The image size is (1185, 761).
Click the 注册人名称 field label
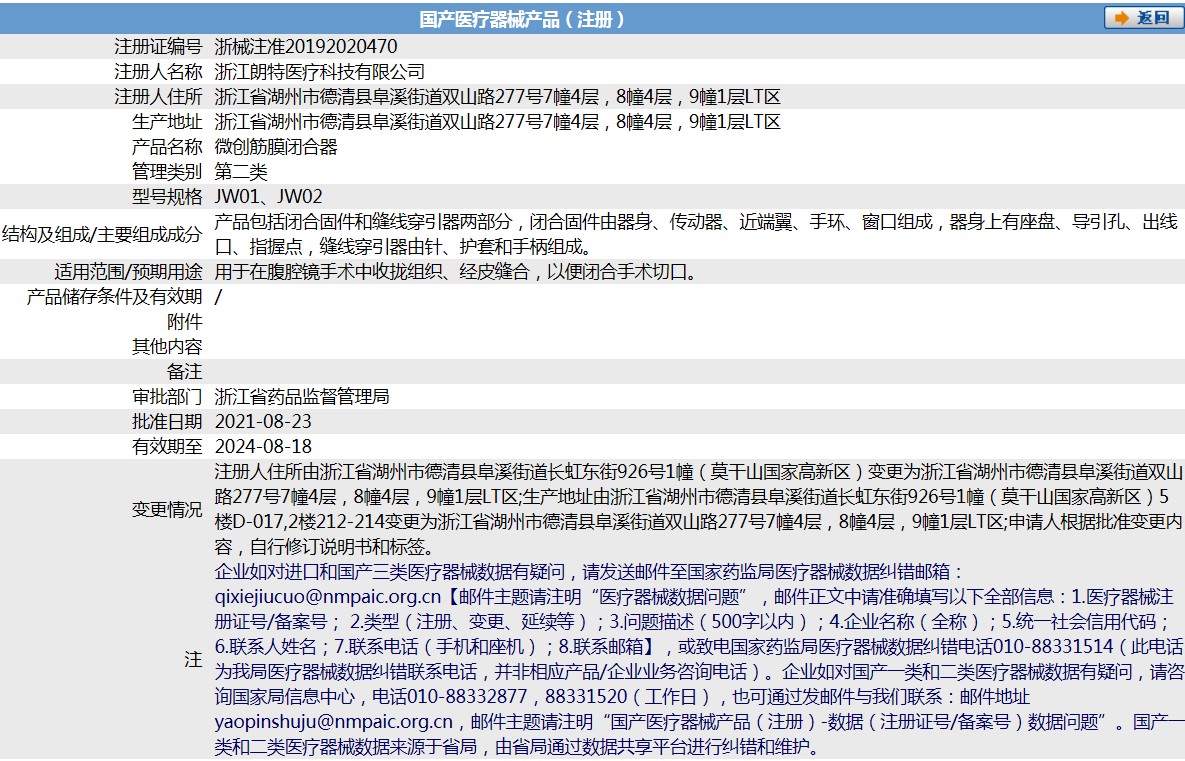158,72
